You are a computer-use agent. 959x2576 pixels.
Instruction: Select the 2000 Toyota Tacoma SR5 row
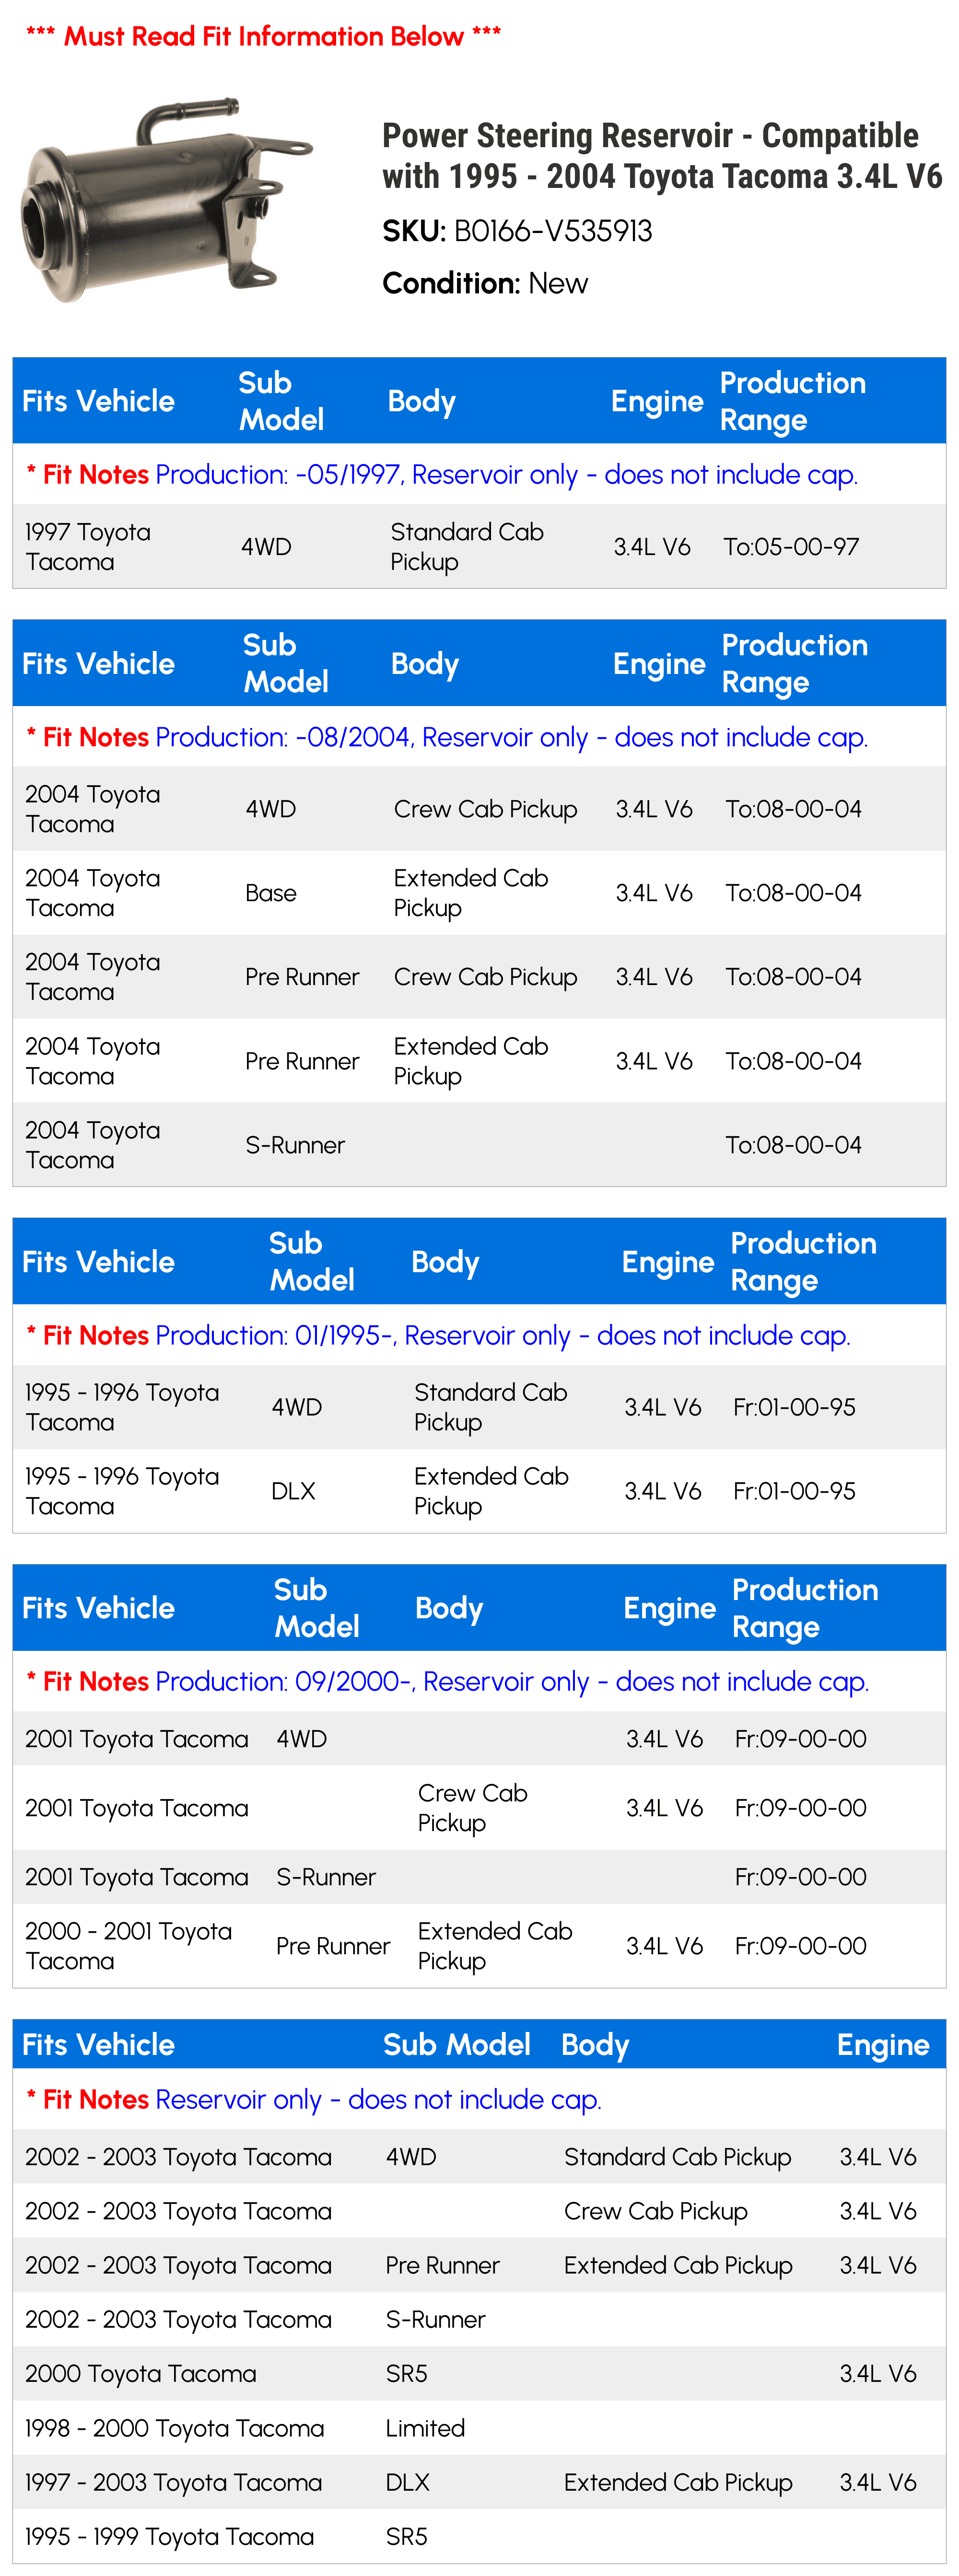479,2373
